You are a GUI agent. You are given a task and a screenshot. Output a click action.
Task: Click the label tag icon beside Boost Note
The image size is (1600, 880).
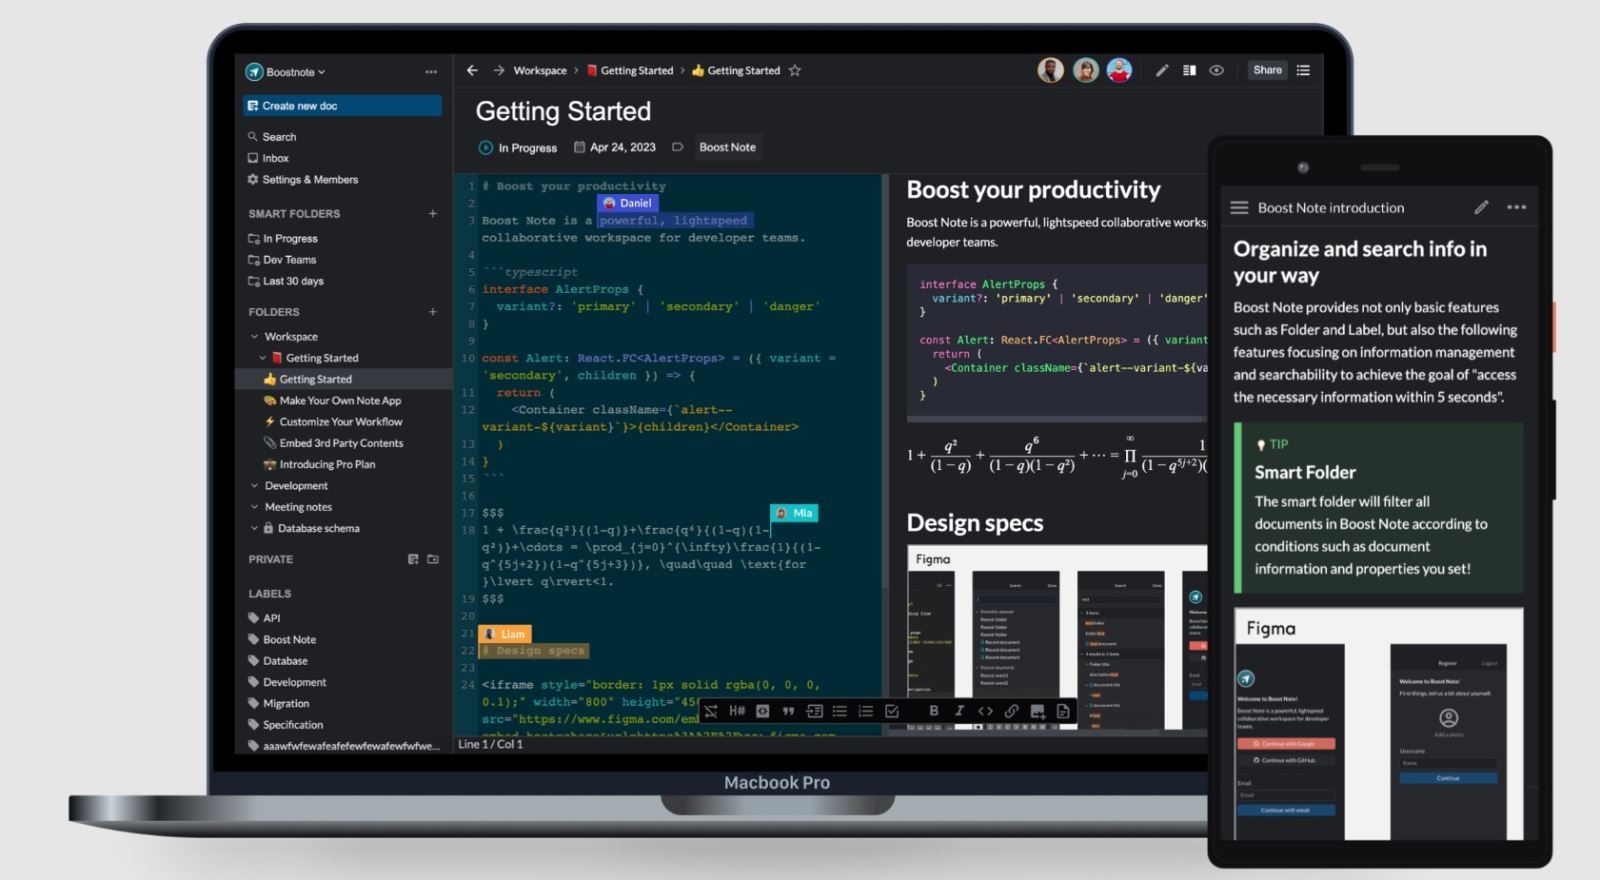pos(677,147)
